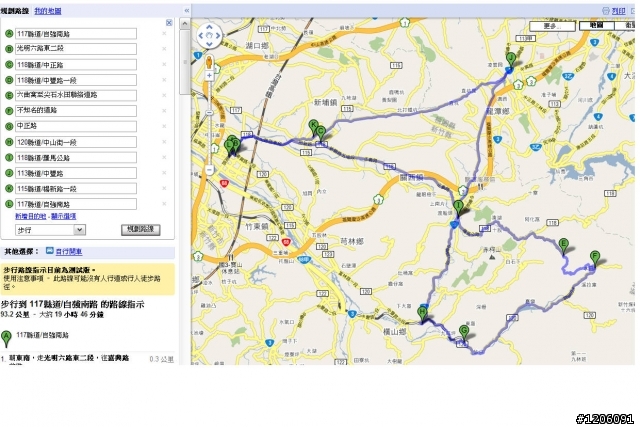Viewport: 640px width, 427px height.
Task: Click the 顯示選項 show options link
Action: pos(63,216)
